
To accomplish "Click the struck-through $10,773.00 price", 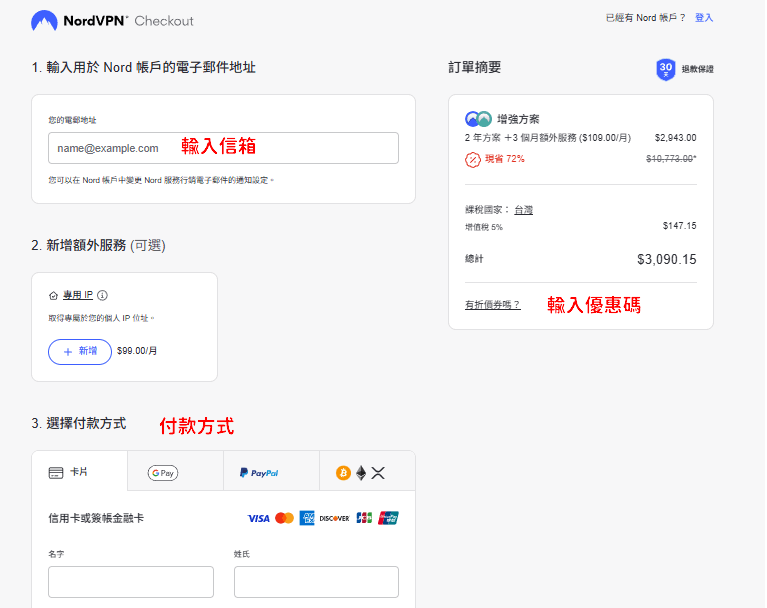I will [x=671, y=159].
